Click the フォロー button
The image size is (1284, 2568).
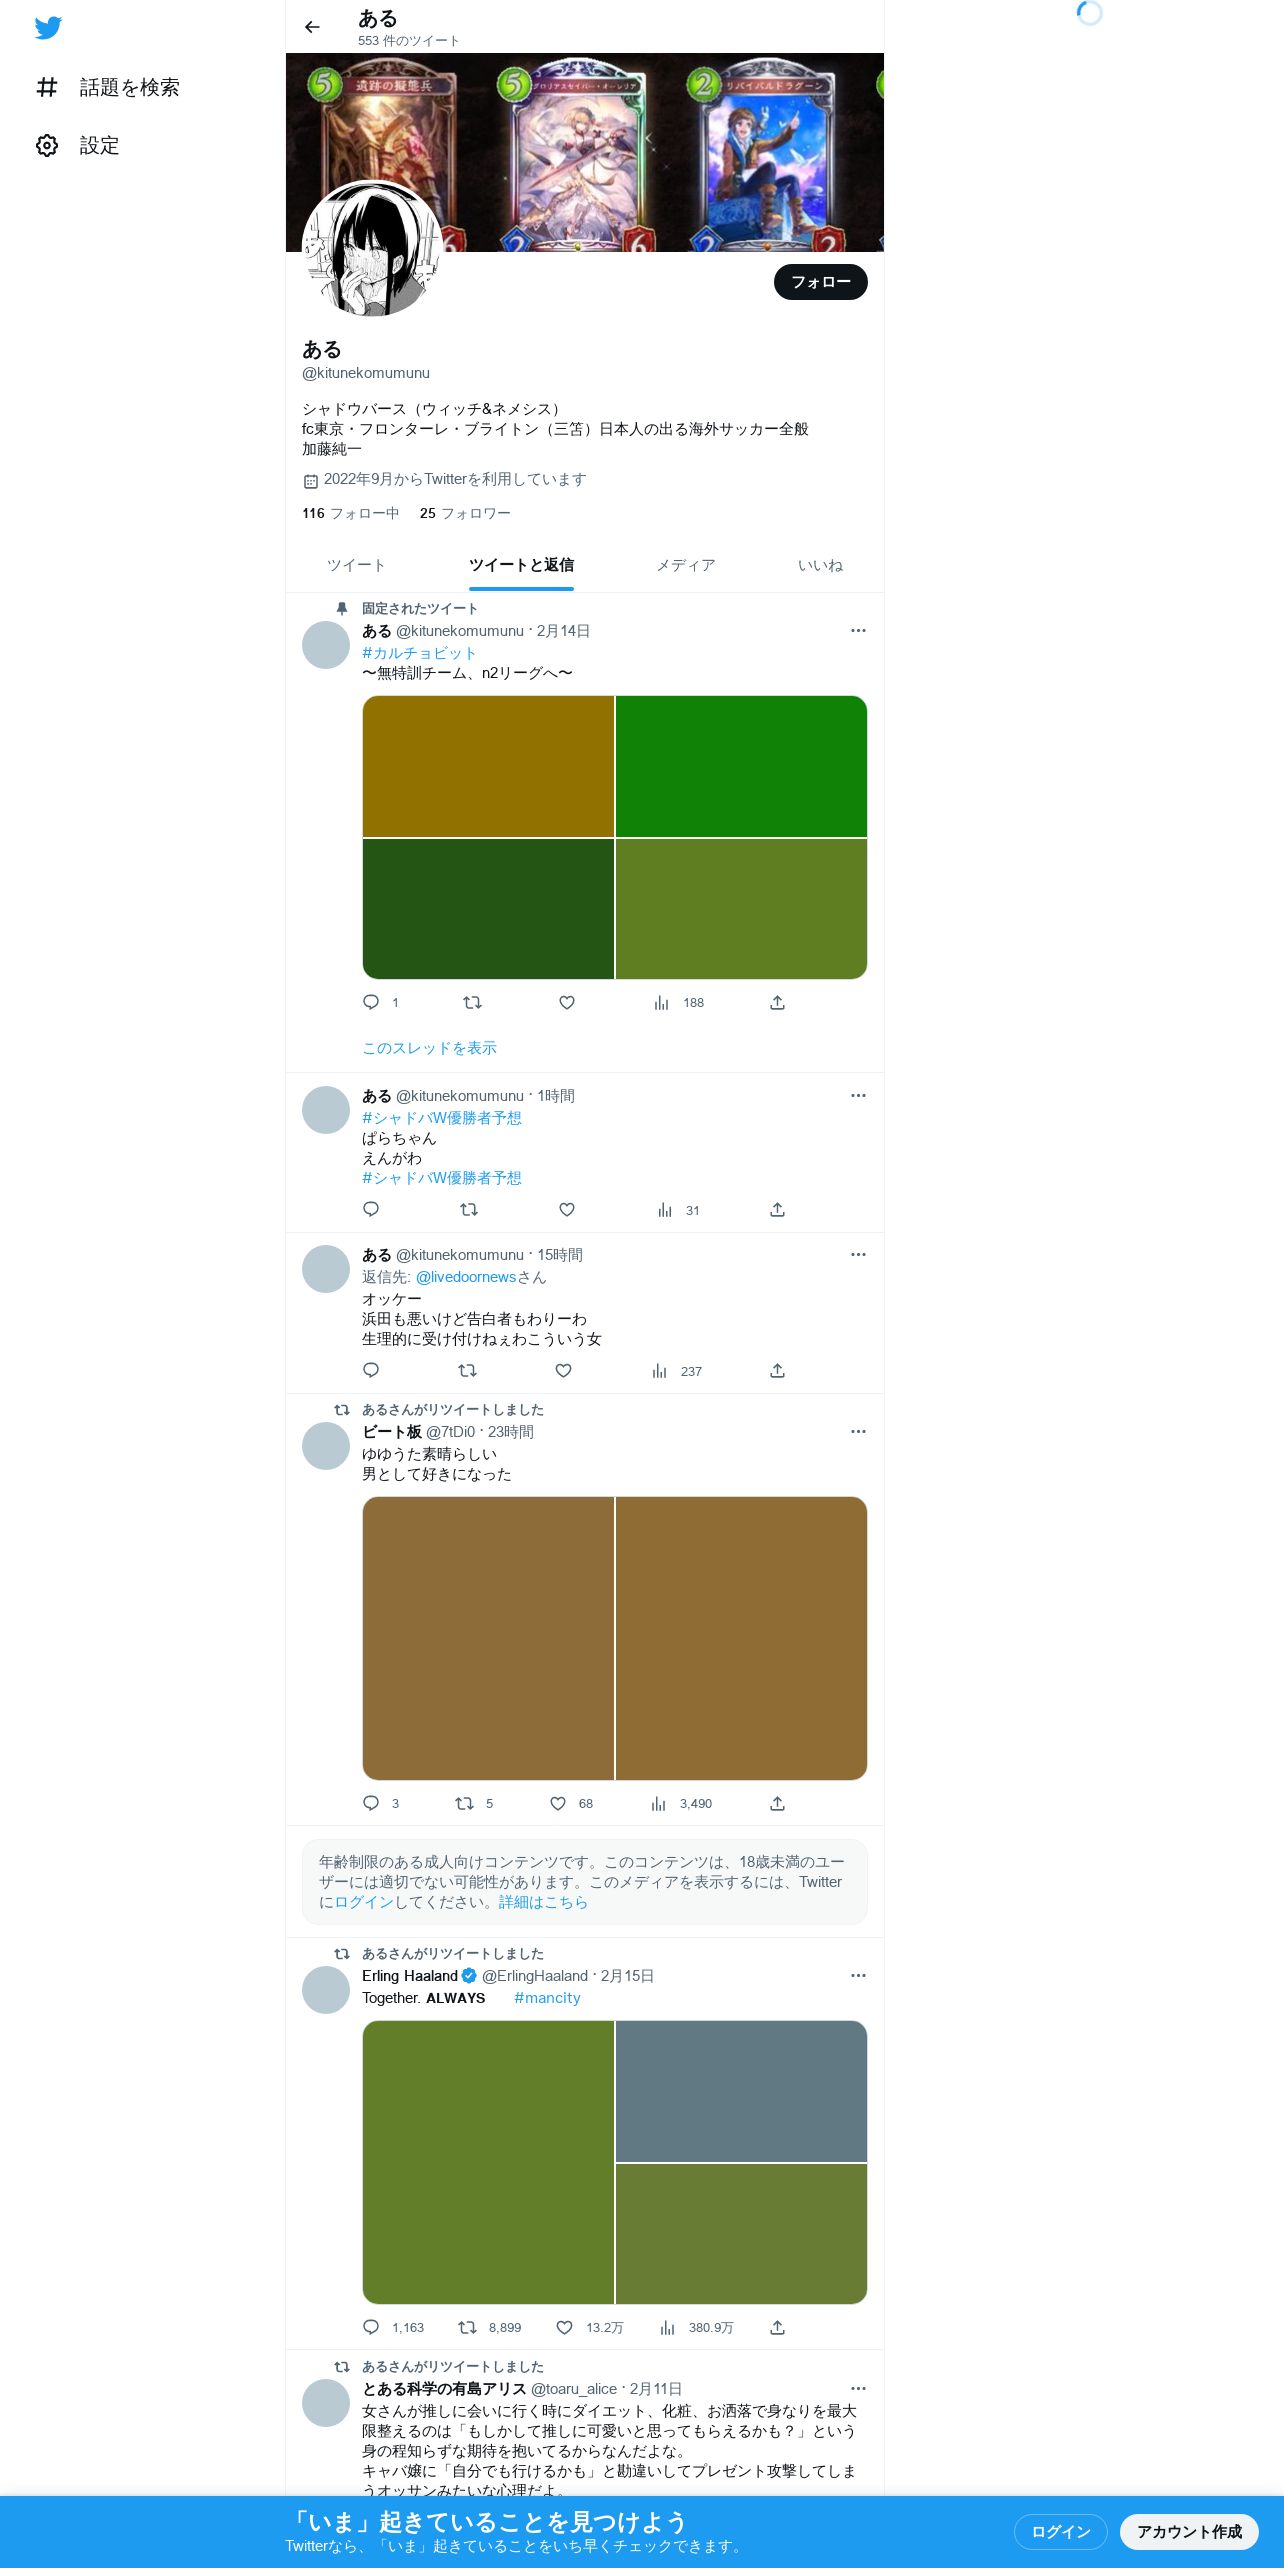coord(821,282)
